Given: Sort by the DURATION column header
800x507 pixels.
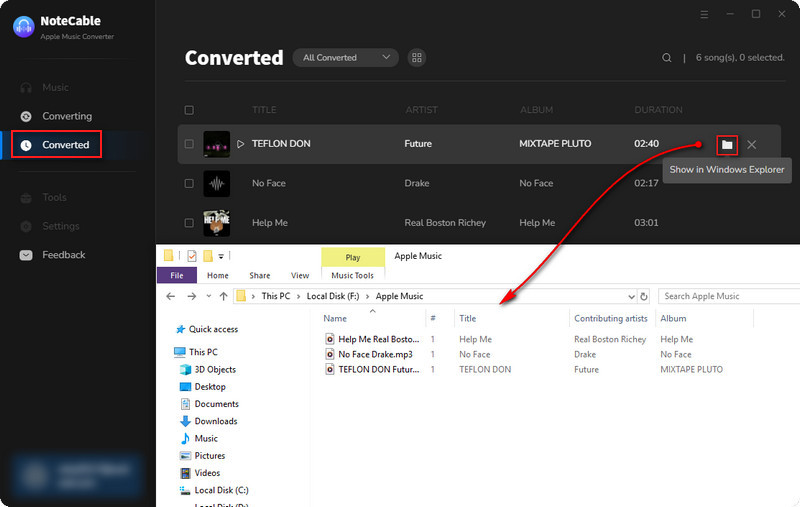Looking at the screenshot, I should coord(658,110).
